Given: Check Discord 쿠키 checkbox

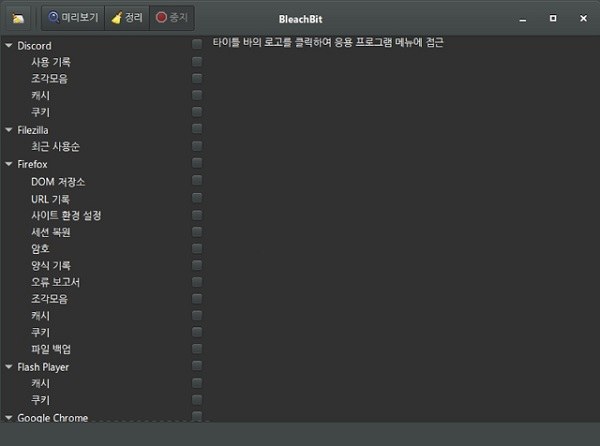Looking at the screenshot, I should (x=197, y=112).
